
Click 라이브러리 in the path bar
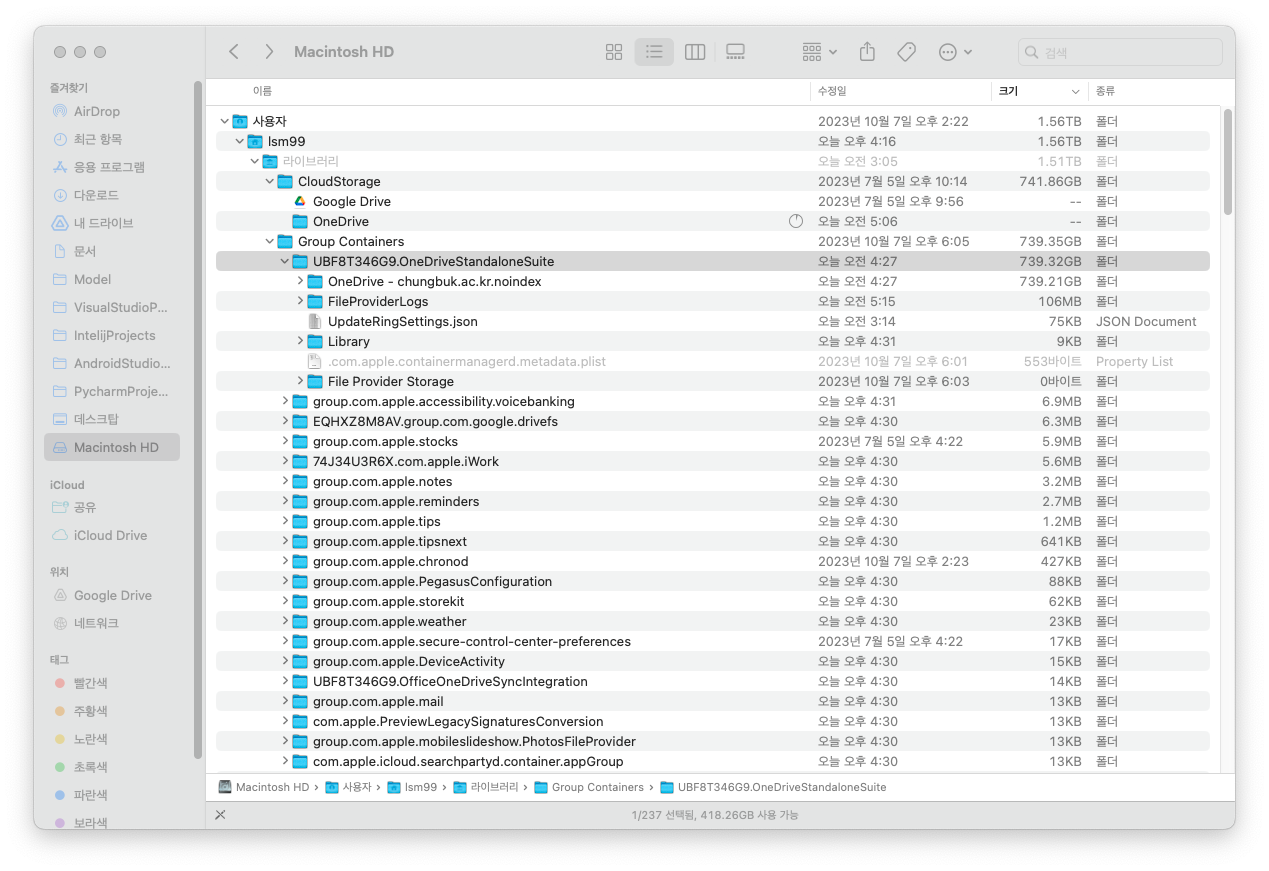point(486,787)
